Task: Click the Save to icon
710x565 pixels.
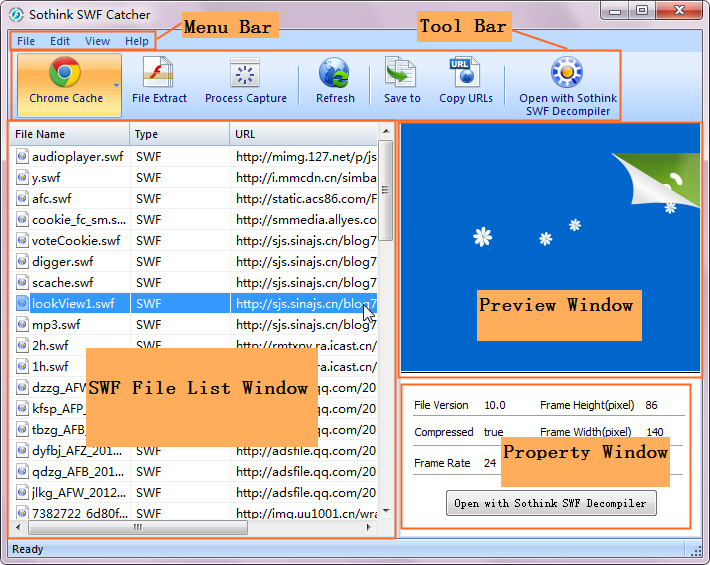Action: click(x=401, y=72)
